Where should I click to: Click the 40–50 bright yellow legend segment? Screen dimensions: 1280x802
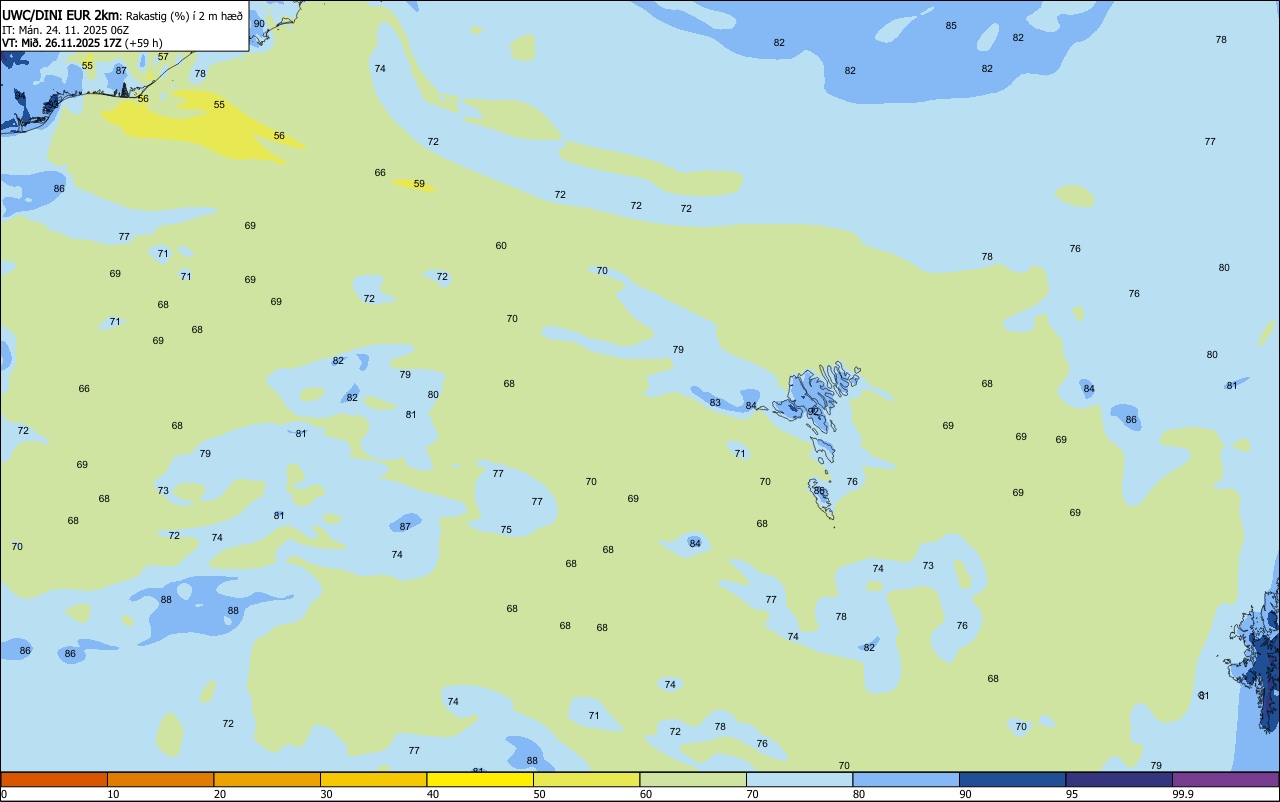(x=480, y=779)
